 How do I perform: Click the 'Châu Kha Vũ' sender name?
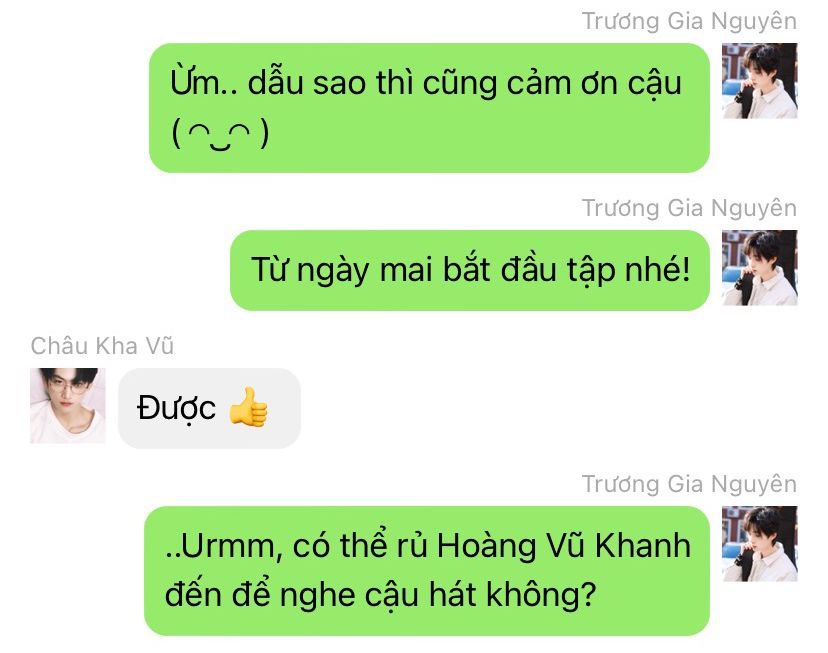click(102, 346)
